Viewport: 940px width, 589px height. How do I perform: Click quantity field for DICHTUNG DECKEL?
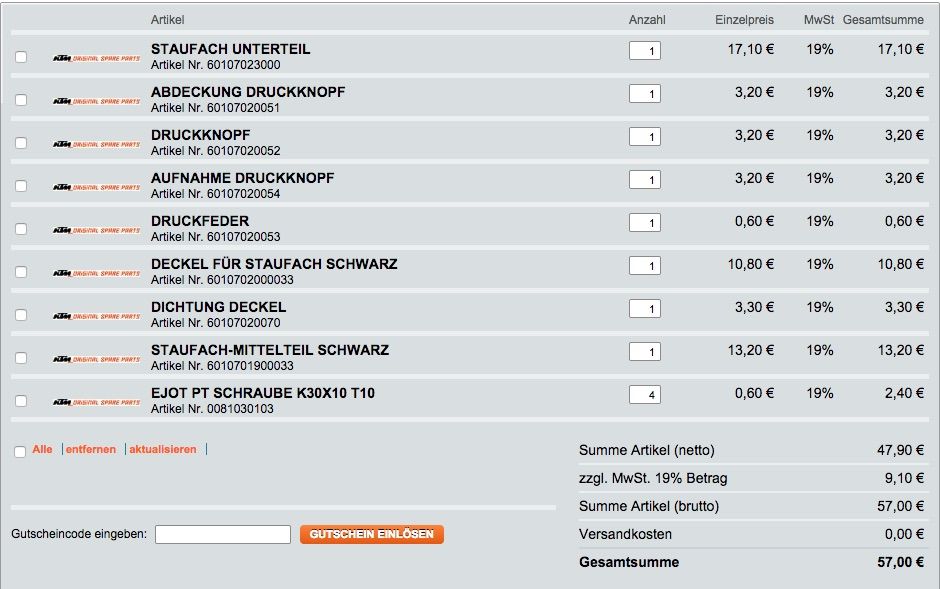[x=645, y=309]
